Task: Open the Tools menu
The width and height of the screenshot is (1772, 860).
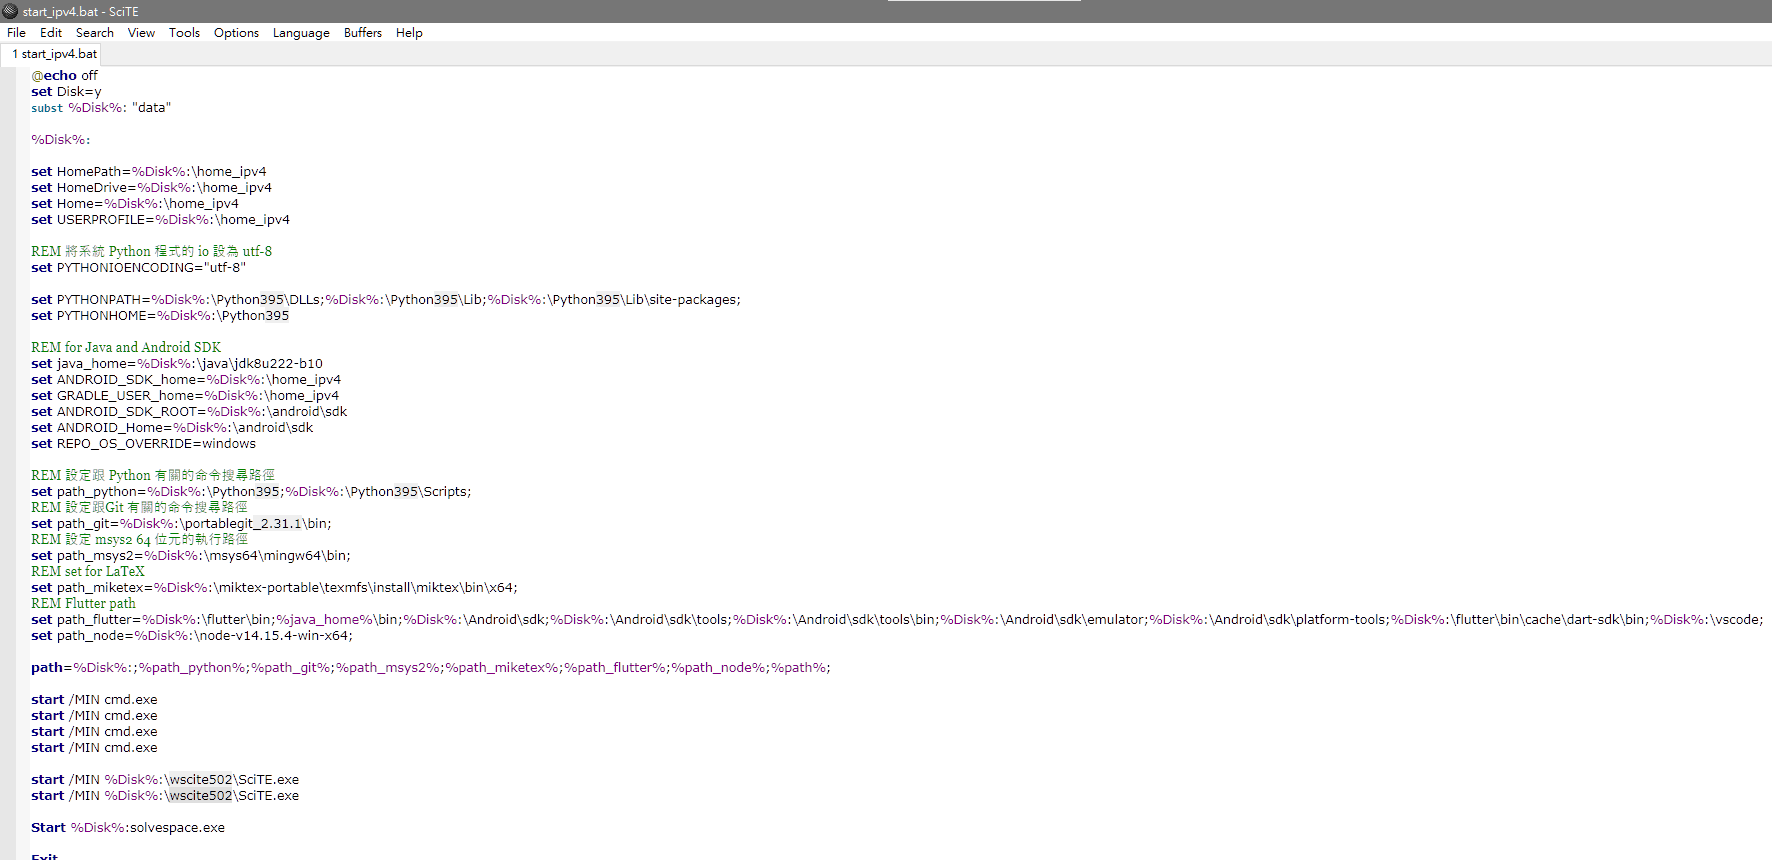Action: 184,33
